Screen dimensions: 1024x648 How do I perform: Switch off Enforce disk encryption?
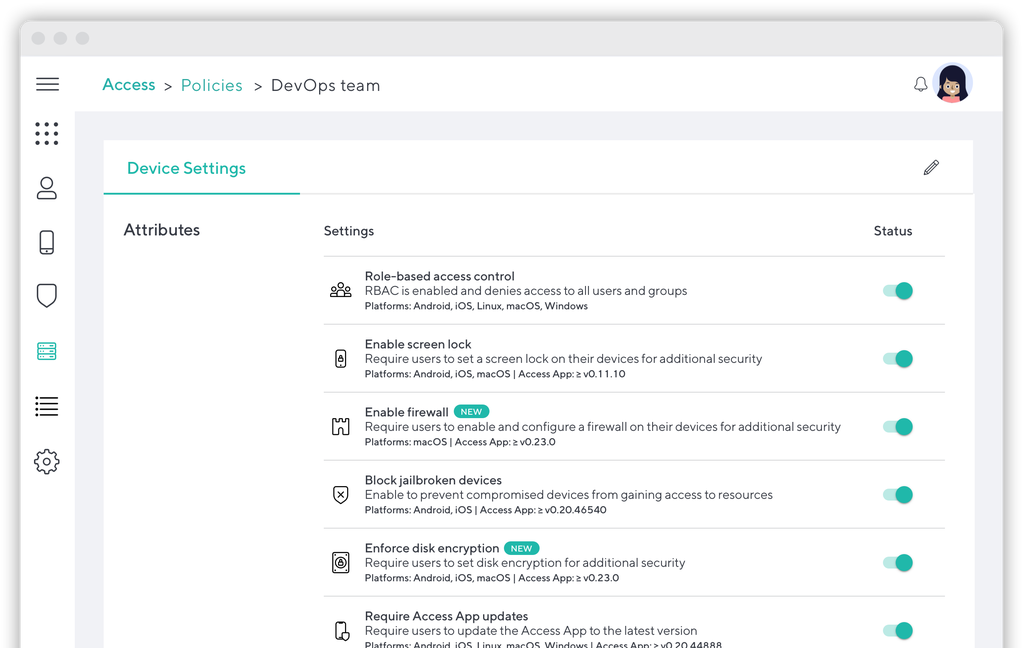[x=898, y=563]
